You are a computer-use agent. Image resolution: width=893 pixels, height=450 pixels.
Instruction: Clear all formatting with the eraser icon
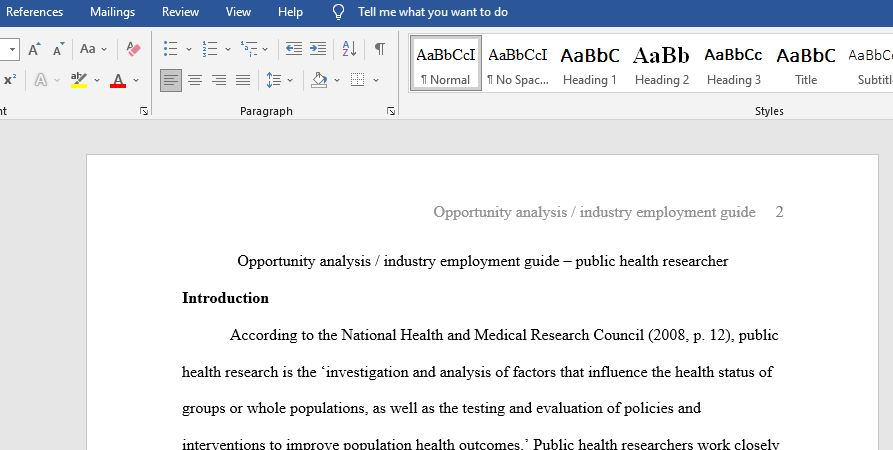click(x=133, y=49)
